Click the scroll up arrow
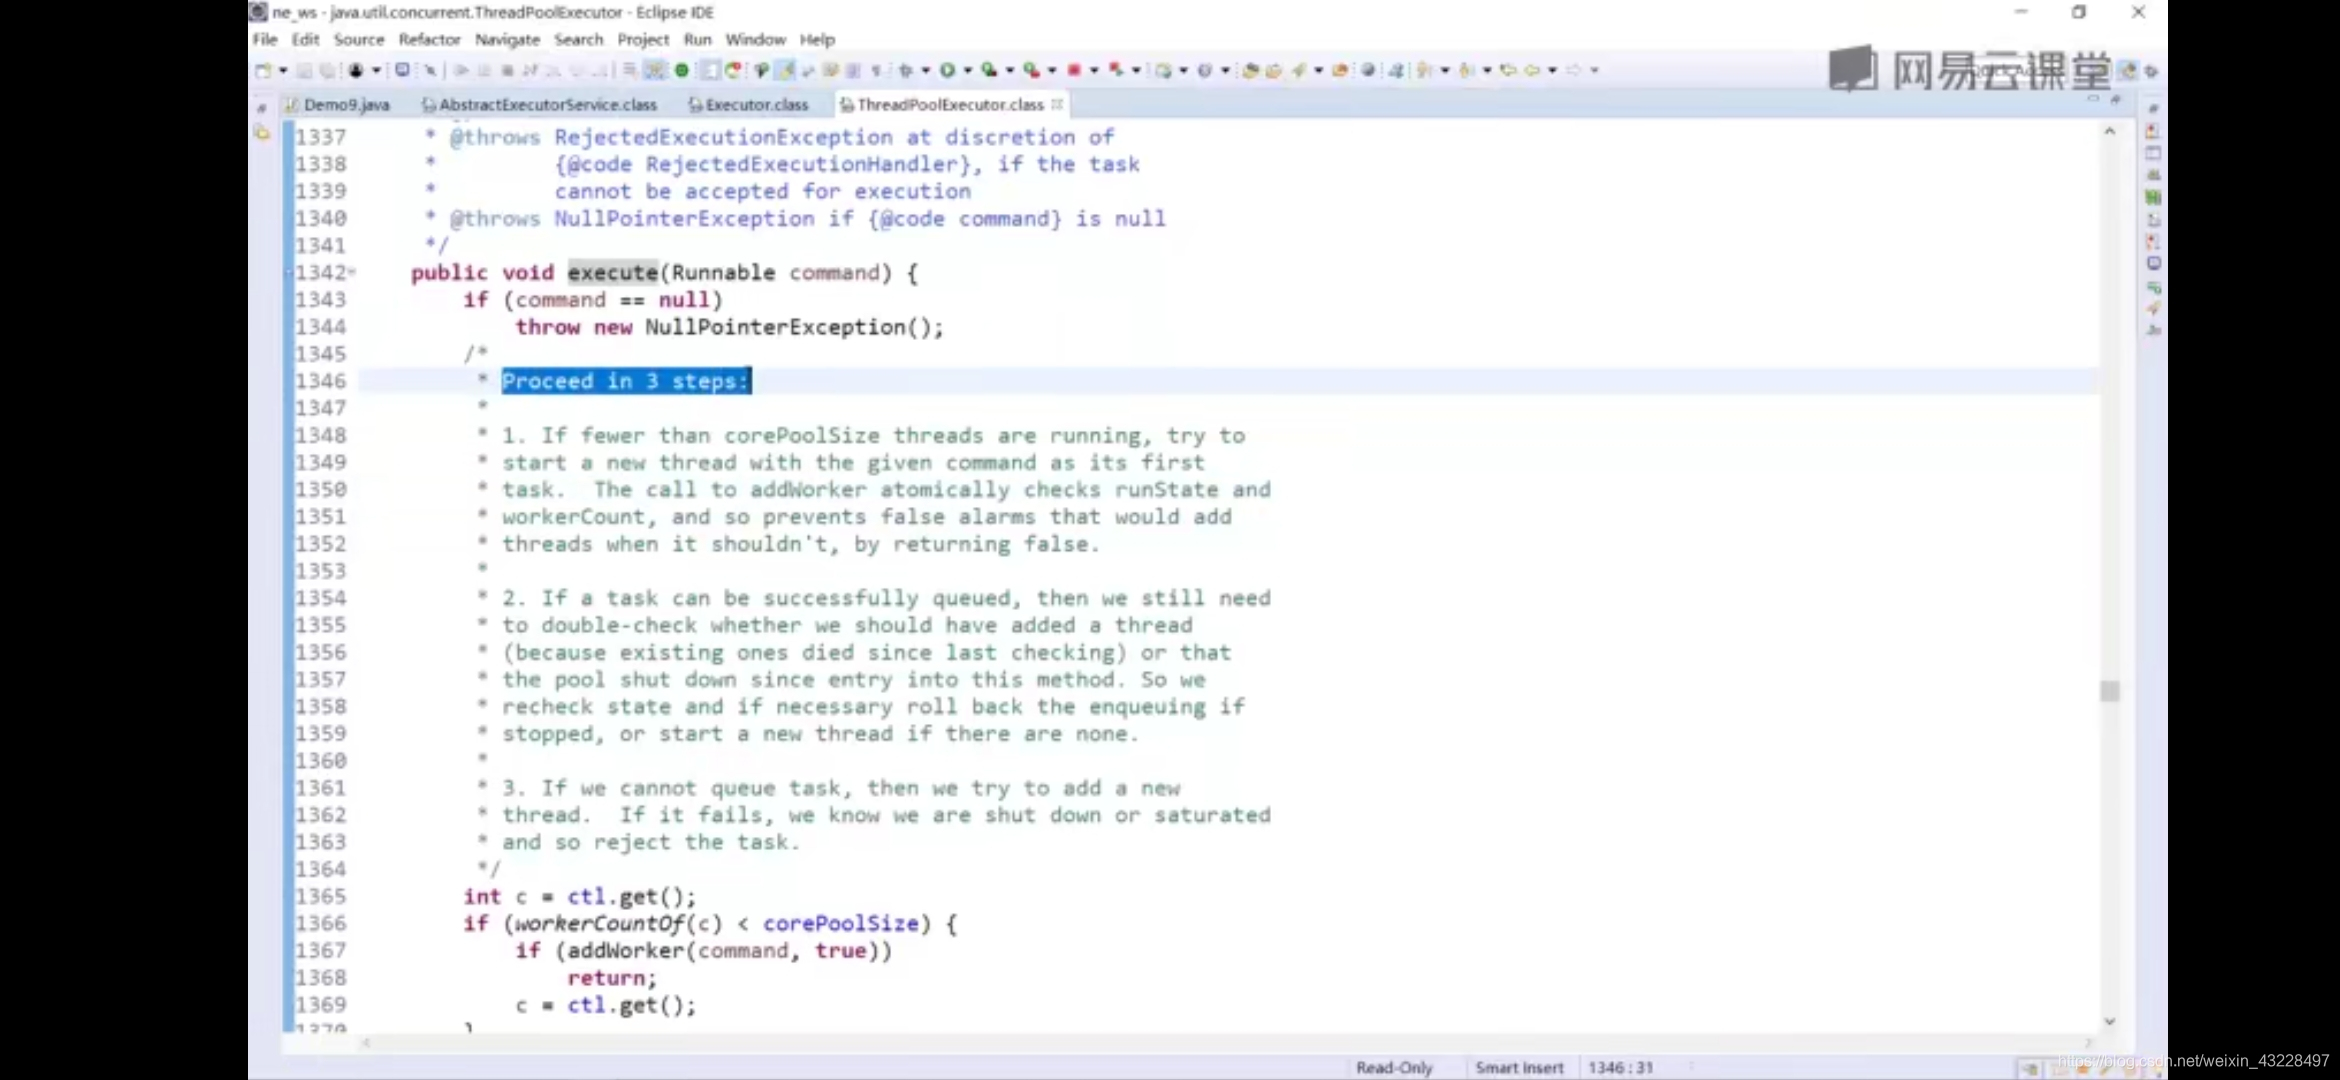The height and width of the screenshot is (1080, 2340). [x=2110, y=131]
